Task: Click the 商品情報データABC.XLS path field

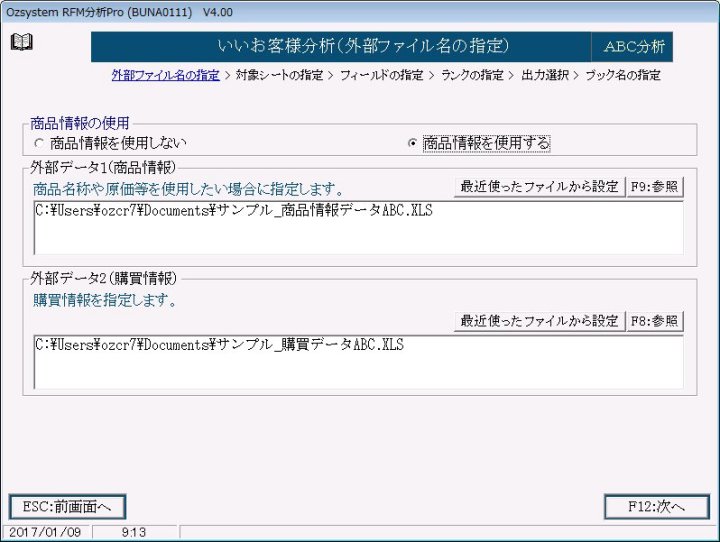Action: (x=359, y=228)
